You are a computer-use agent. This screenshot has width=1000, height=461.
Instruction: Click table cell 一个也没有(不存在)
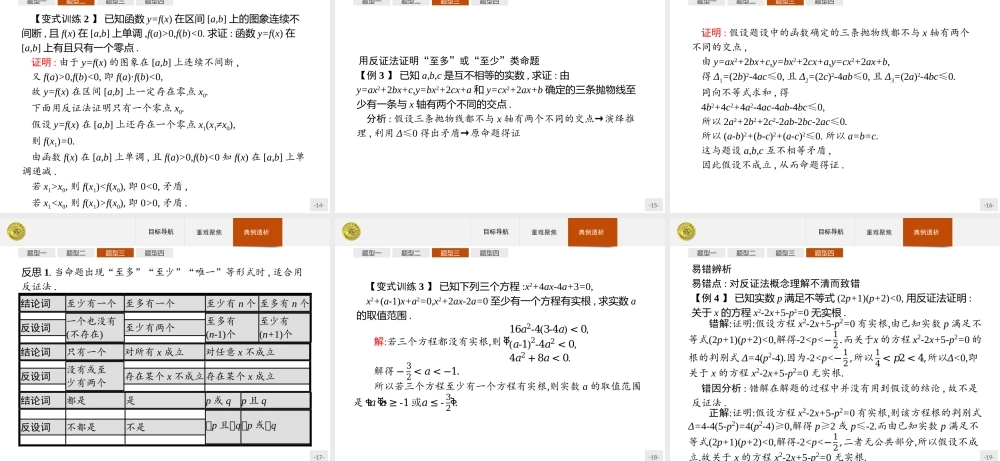95,328
